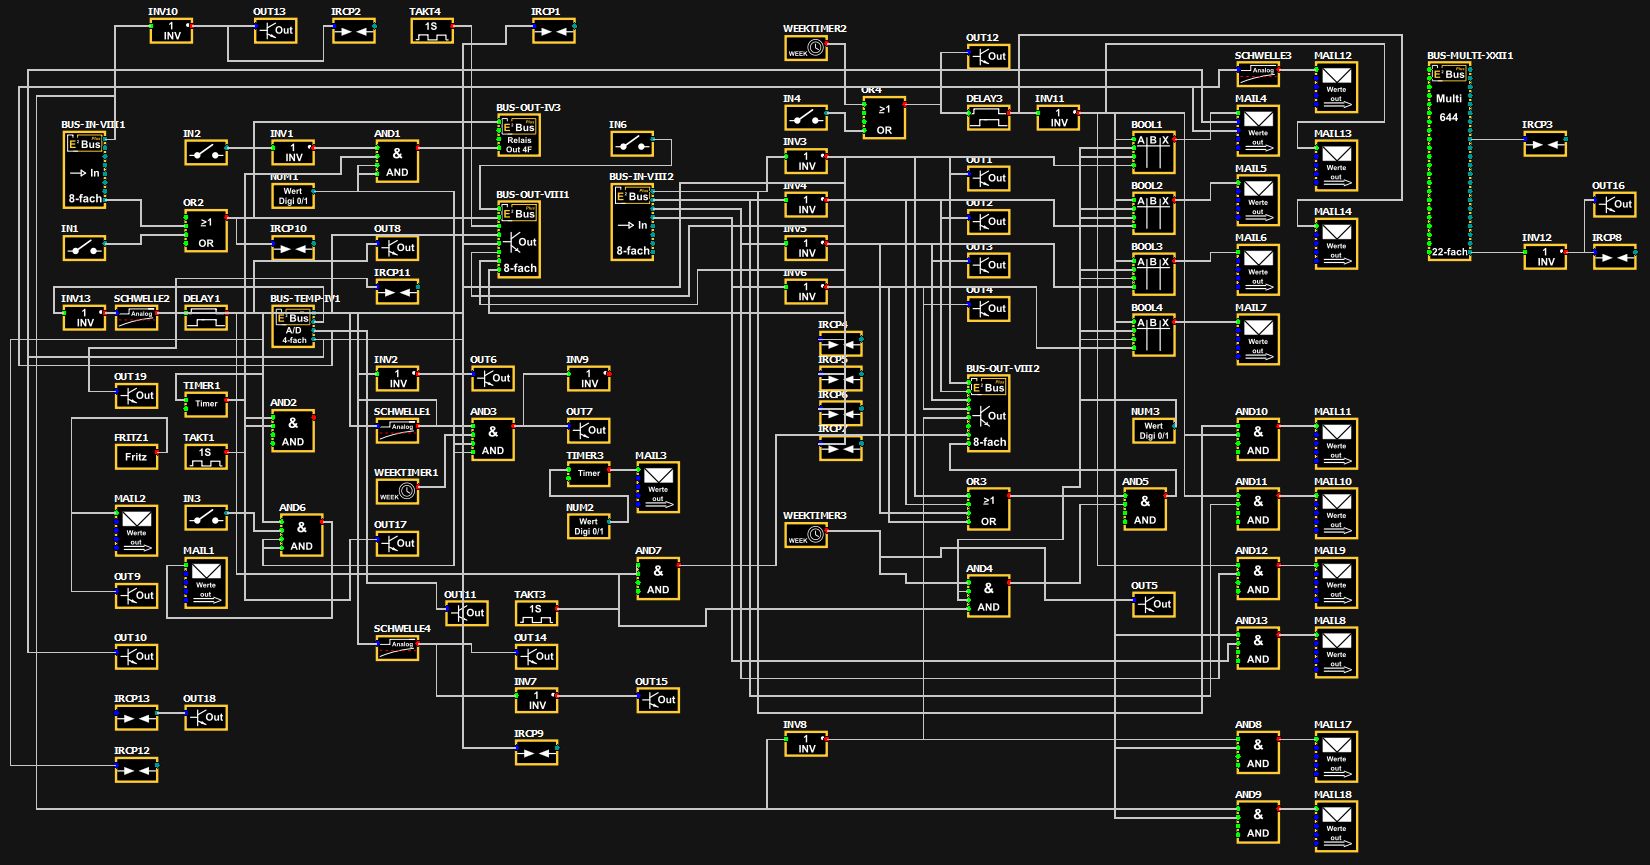Select the BUS-OUT-IV3 relay output block
The image size is (1650, 865).
[x=519, y=136]
